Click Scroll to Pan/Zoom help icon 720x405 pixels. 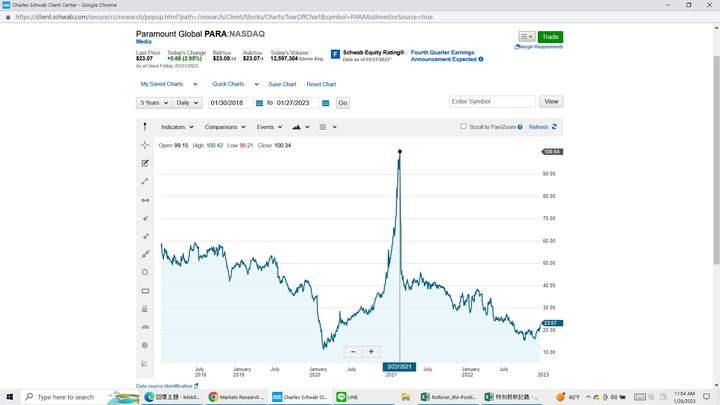point(520,127)
